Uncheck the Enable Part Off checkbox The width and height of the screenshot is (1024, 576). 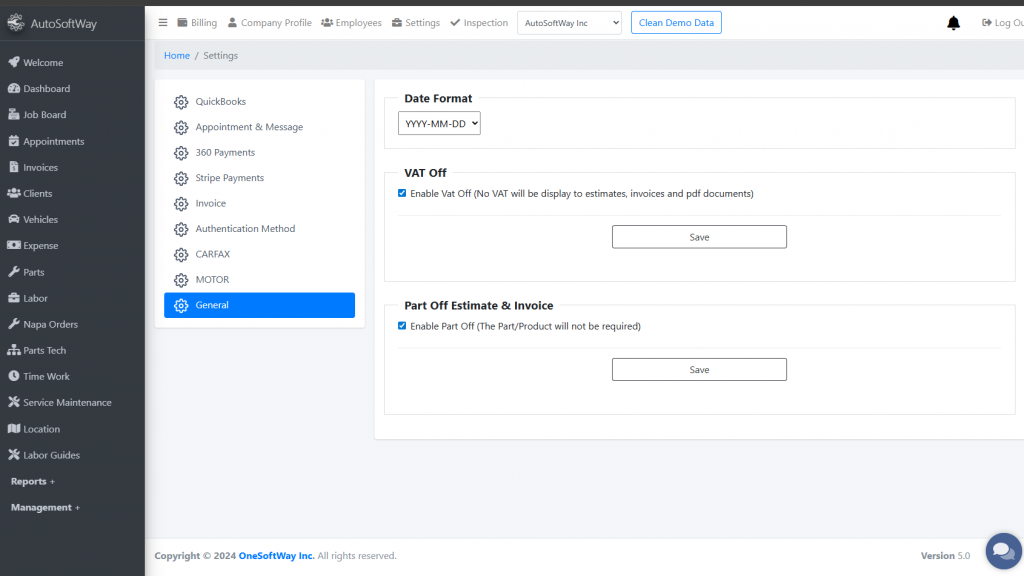(x=402, y=326)
